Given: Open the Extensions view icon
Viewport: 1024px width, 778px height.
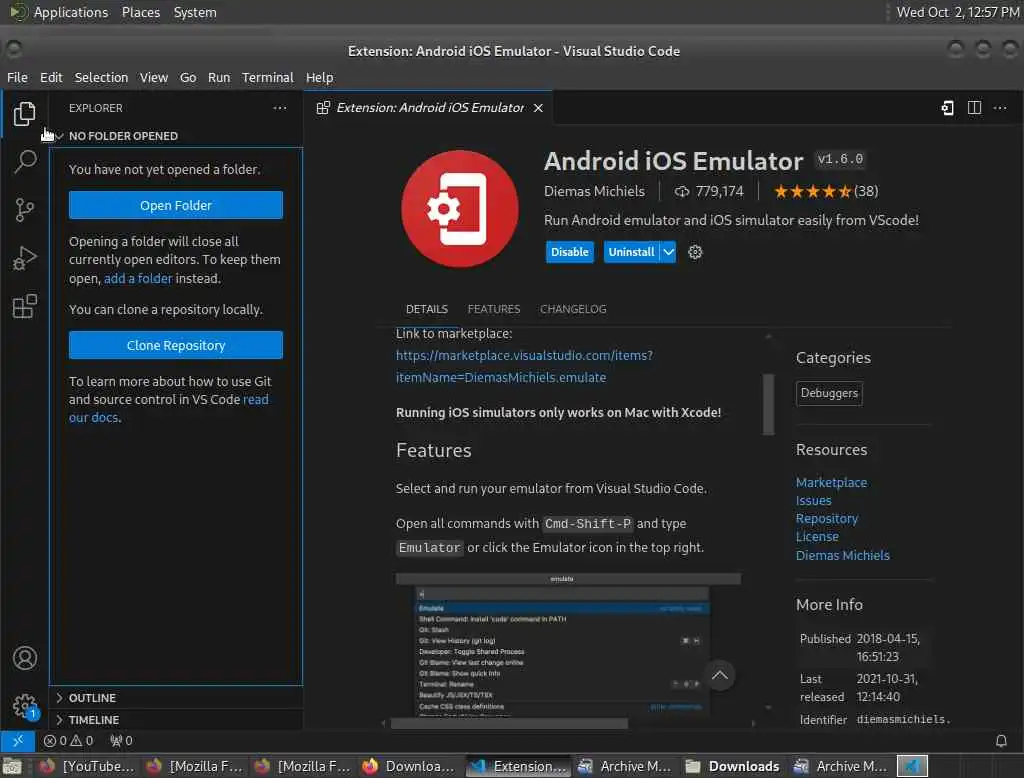Looking at the screenshot, I should [24, 306].
